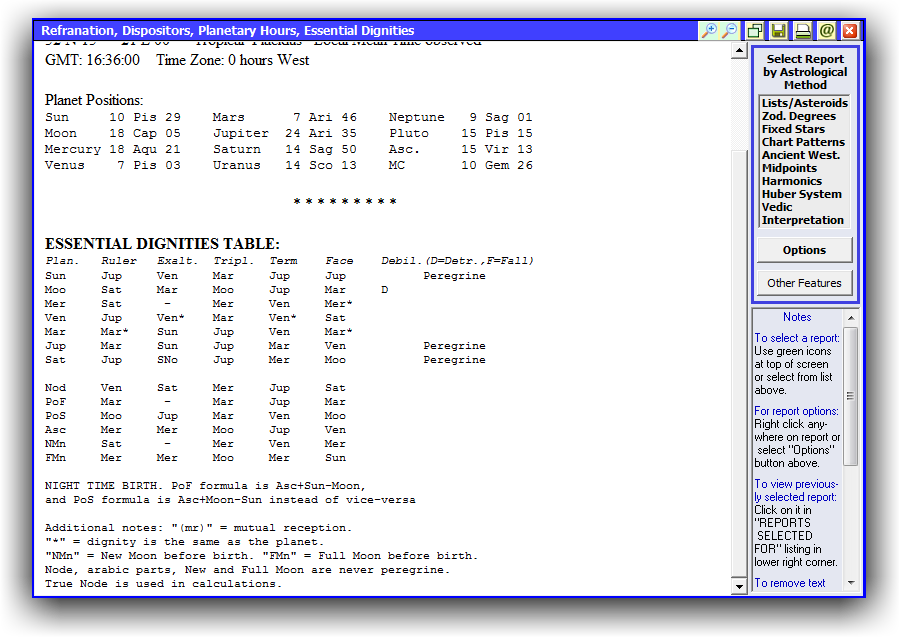Screen dimensions: 899x637
Task: Close the report window with red X
Action: (x=850, y=31)
